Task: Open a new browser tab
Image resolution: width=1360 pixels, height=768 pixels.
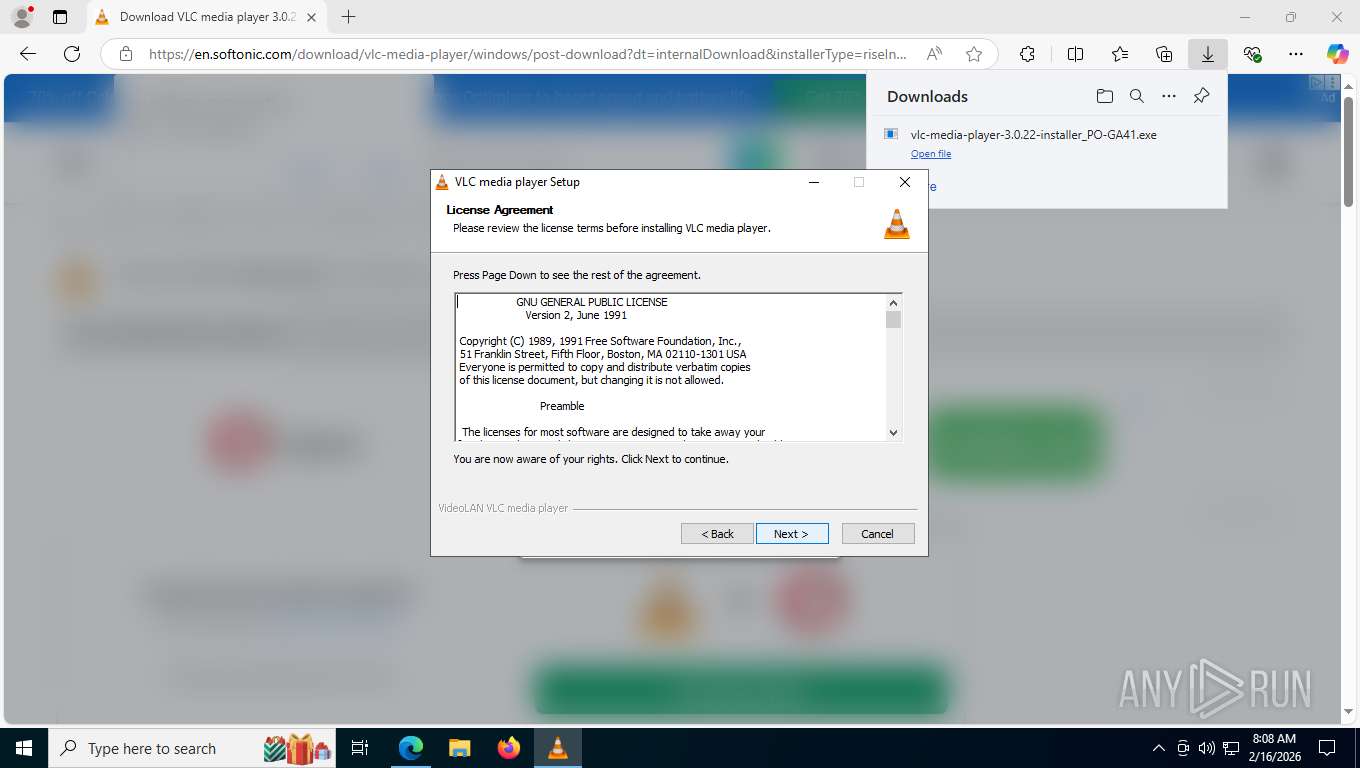Action: click(348, 17)
